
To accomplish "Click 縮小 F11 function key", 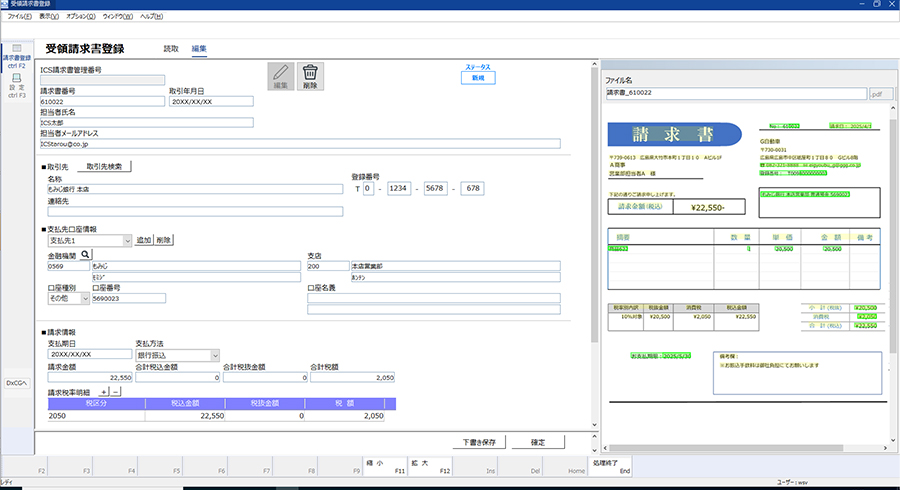I will [x=385, y=466].
